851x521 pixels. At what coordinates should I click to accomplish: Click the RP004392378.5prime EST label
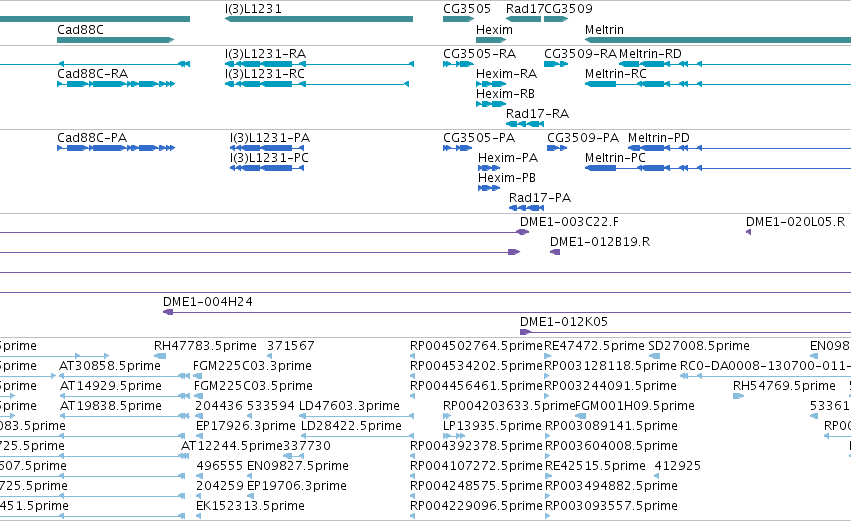pos(476,446)
